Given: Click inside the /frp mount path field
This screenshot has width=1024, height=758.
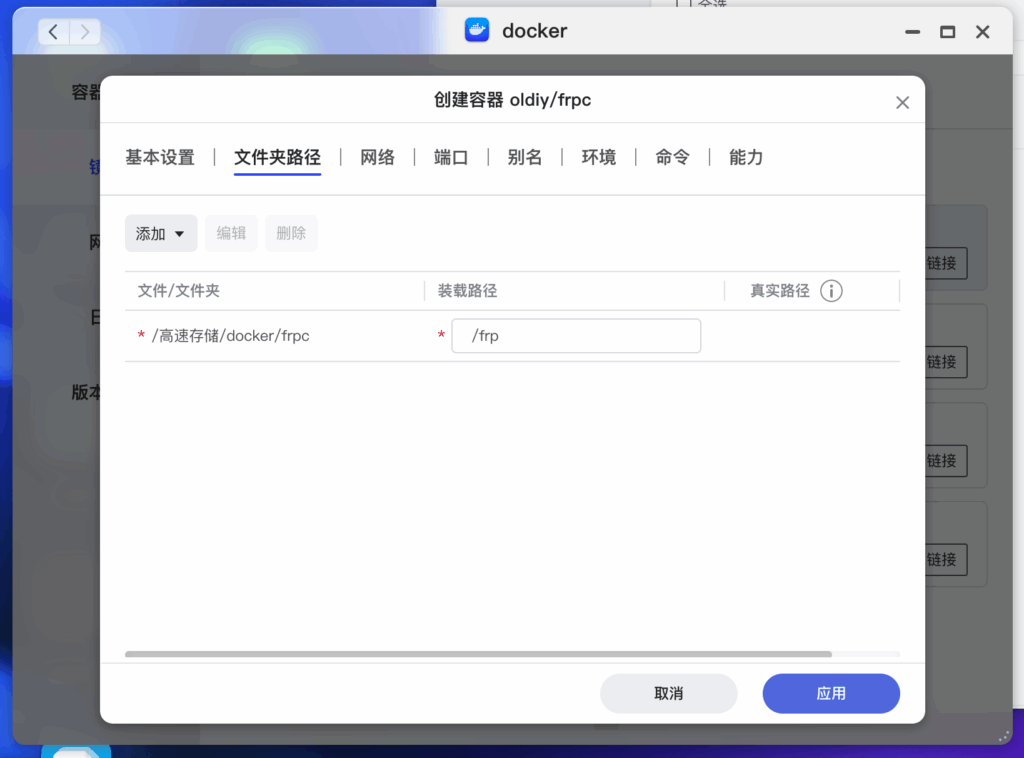Looking at the screenshot, I should pos(576,335).
